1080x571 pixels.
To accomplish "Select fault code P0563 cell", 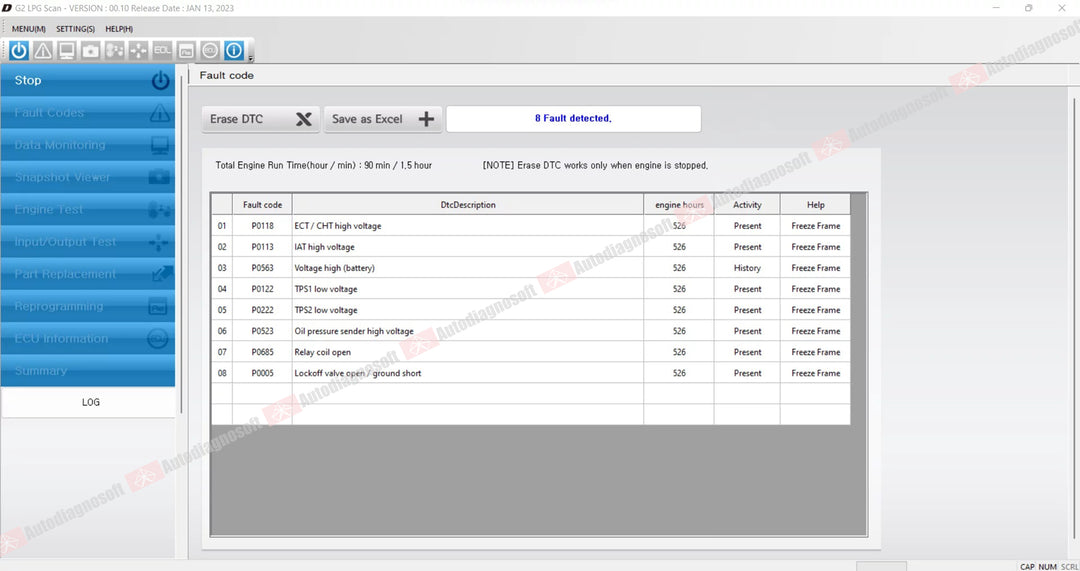I will [x=262, y=268].
